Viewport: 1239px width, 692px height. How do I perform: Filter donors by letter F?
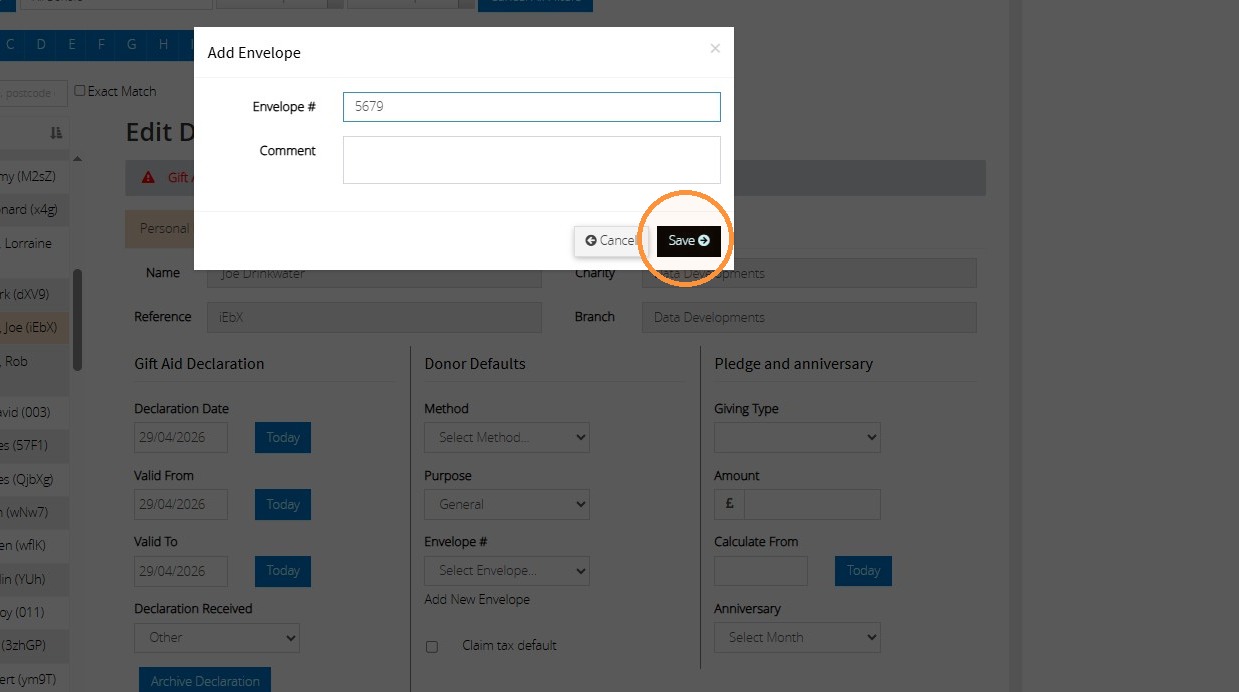click(102, 44)
